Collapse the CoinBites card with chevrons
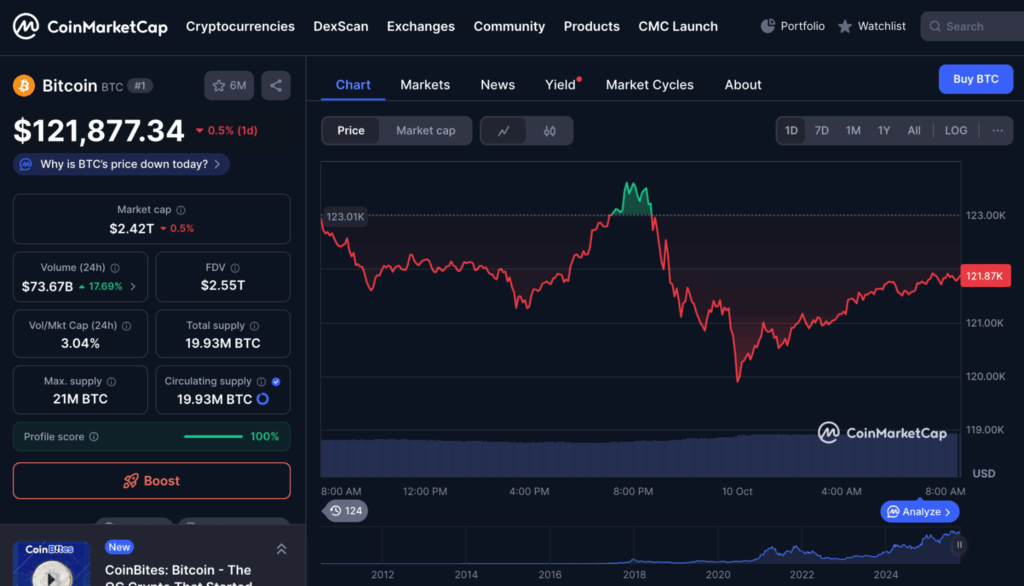Screen dimensions: 1024x586 click(281, 549)
